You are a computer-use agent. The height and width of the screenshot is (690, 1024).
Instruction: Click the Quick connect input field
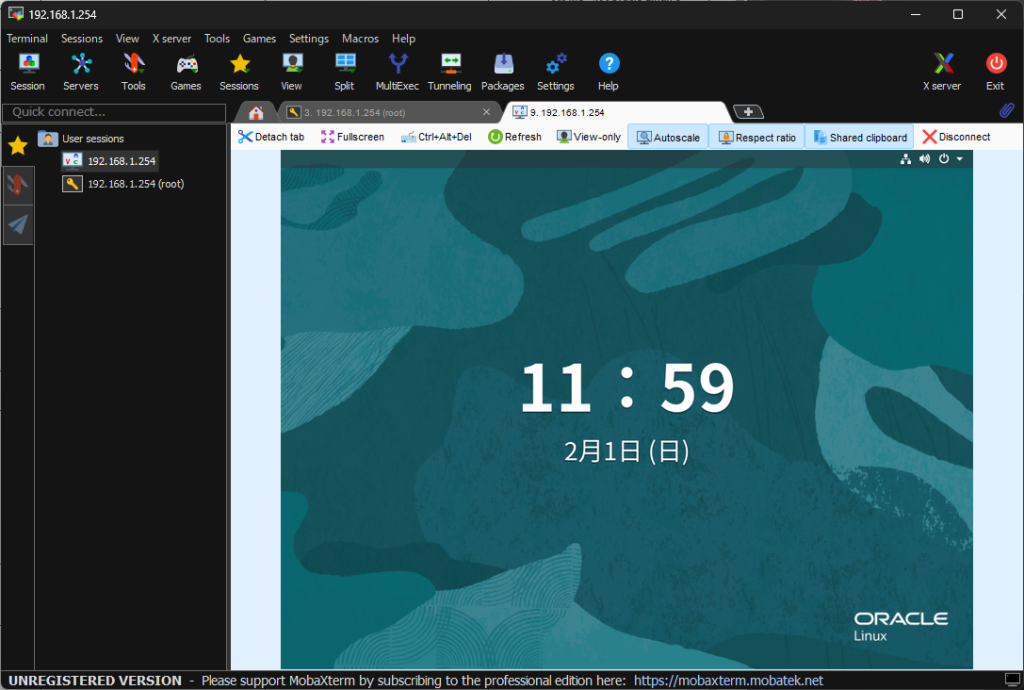click(x=112, y=112)
